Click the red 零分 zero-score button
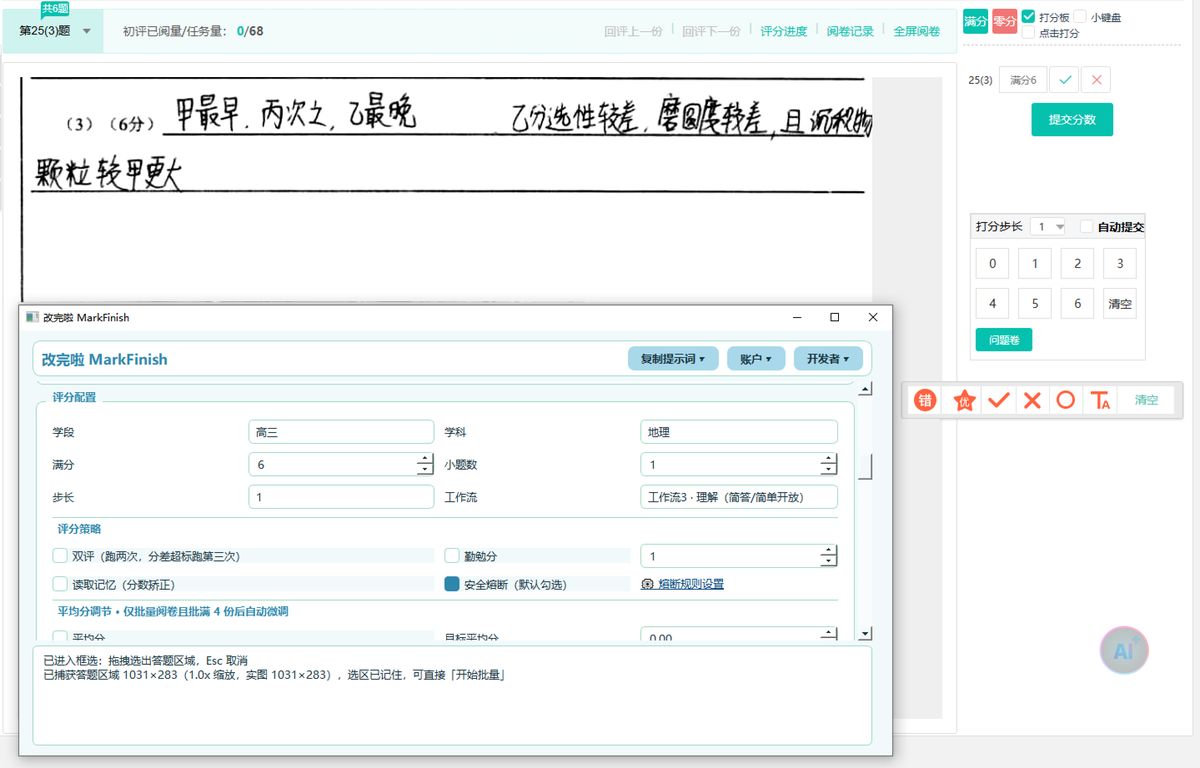 pos(1005,21)
